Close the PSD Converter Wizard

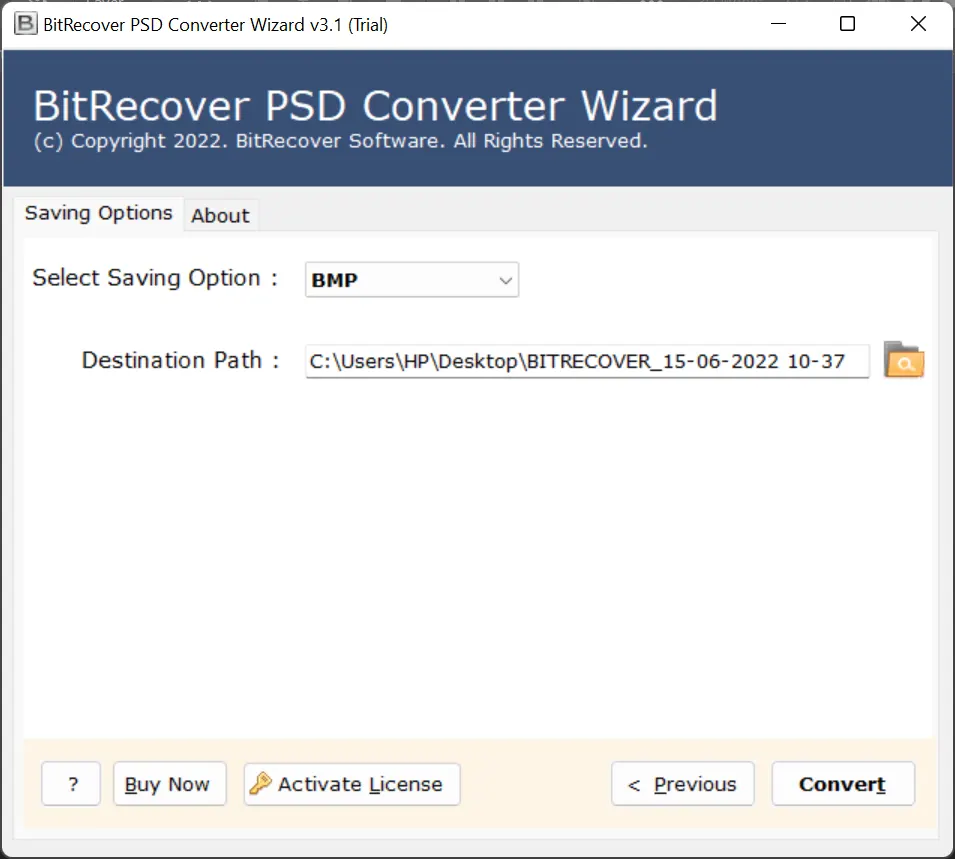tap(918, 22)
